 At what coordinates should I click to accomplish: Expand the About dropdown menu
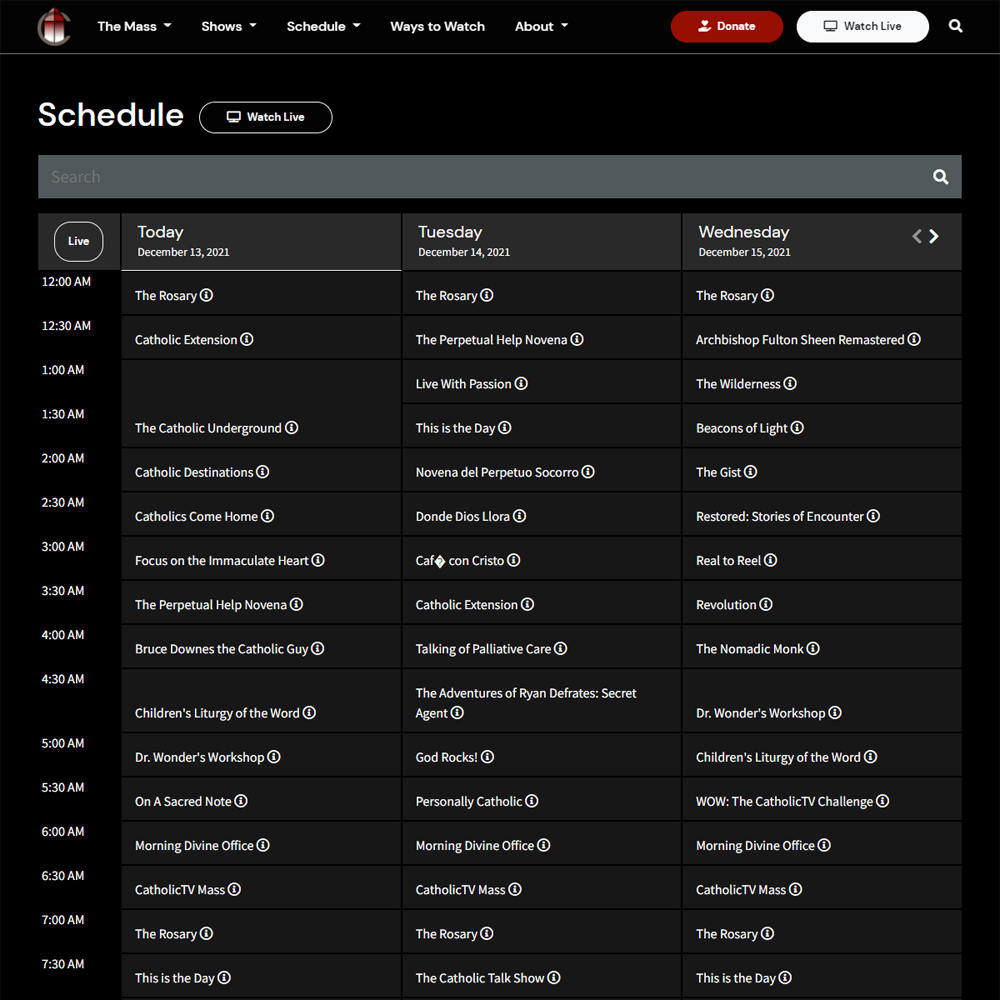click(541, 26)
